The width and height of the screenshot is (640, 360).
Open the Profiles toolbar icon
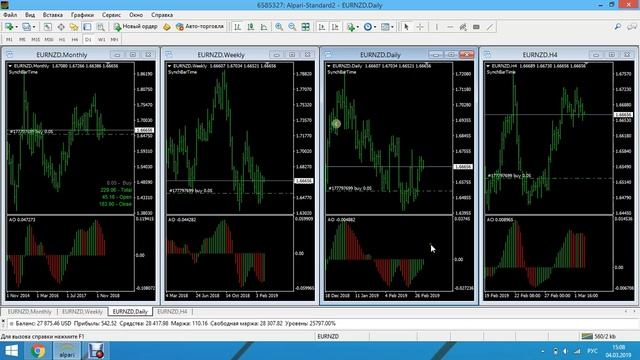[x=27, y=27]
